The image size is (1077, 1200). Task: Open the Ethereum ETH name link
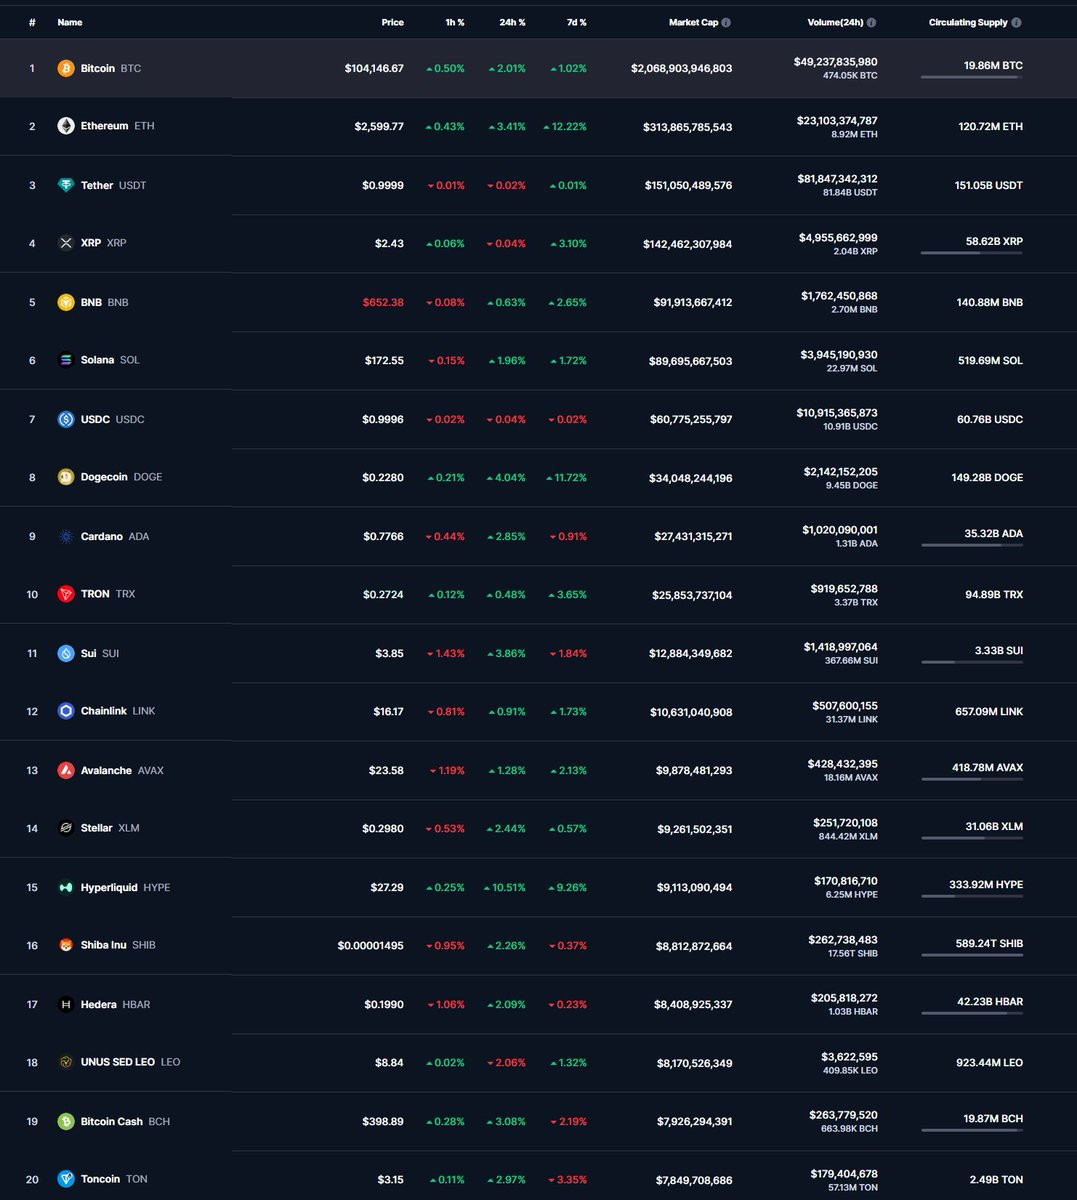(118, 126)
